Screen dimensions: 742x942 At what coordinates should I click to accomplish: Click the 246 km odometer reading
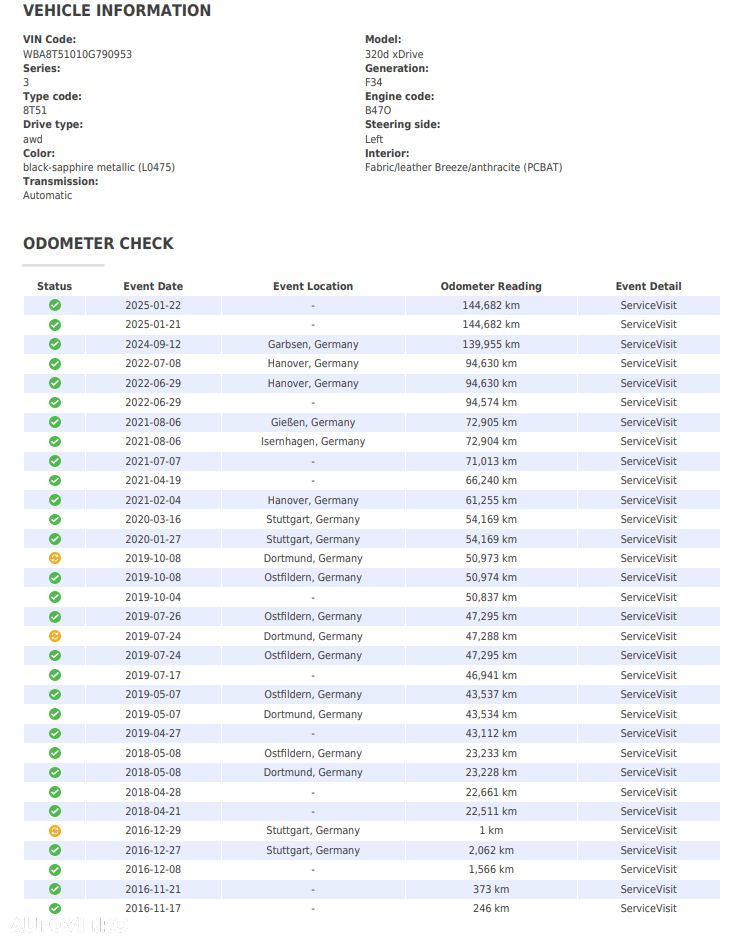(x=491, y=908)
